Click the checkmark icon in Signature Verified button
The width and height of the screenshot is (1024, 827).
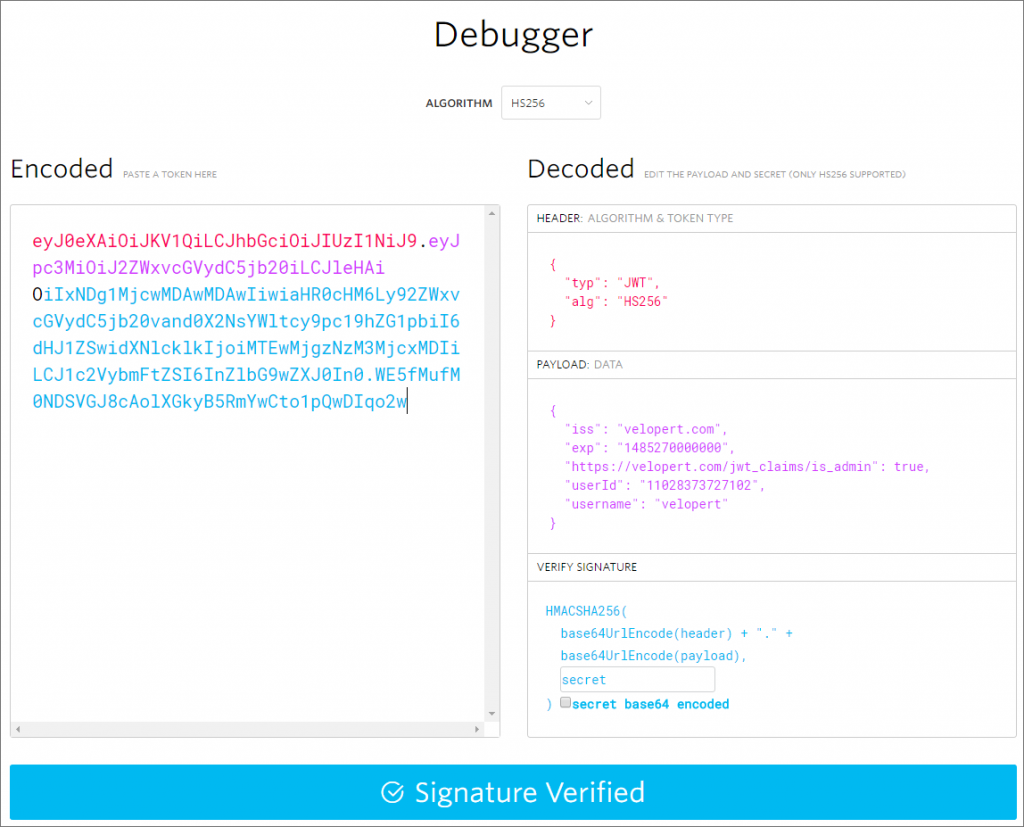point(390,792)
